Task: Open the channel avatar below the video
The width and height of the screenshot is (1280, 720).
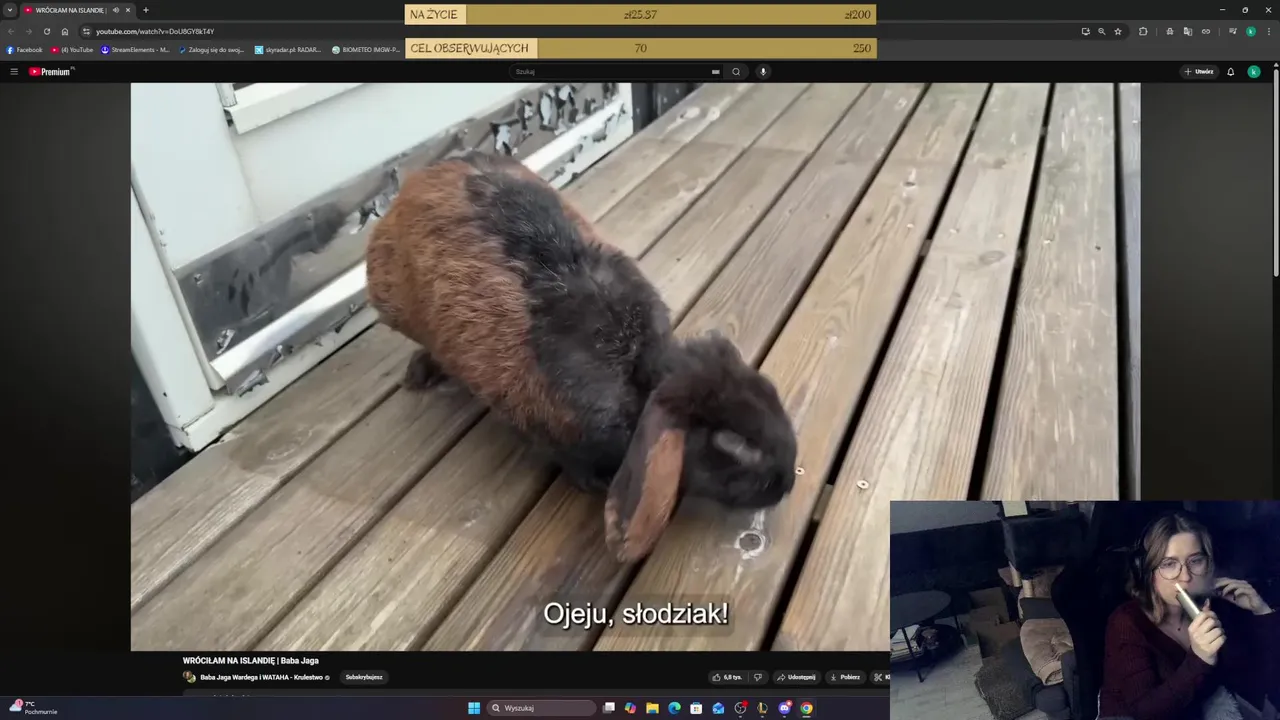Action: [189, 677]
